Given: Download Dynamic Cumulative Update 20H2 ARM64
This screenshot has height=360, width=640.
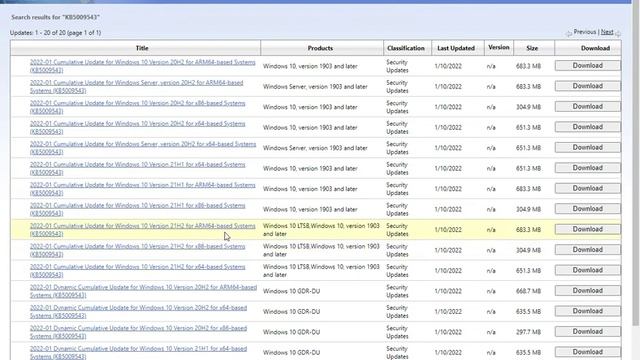Looking at the screenshot, I should pyautogui.click(x=587, y=291).
